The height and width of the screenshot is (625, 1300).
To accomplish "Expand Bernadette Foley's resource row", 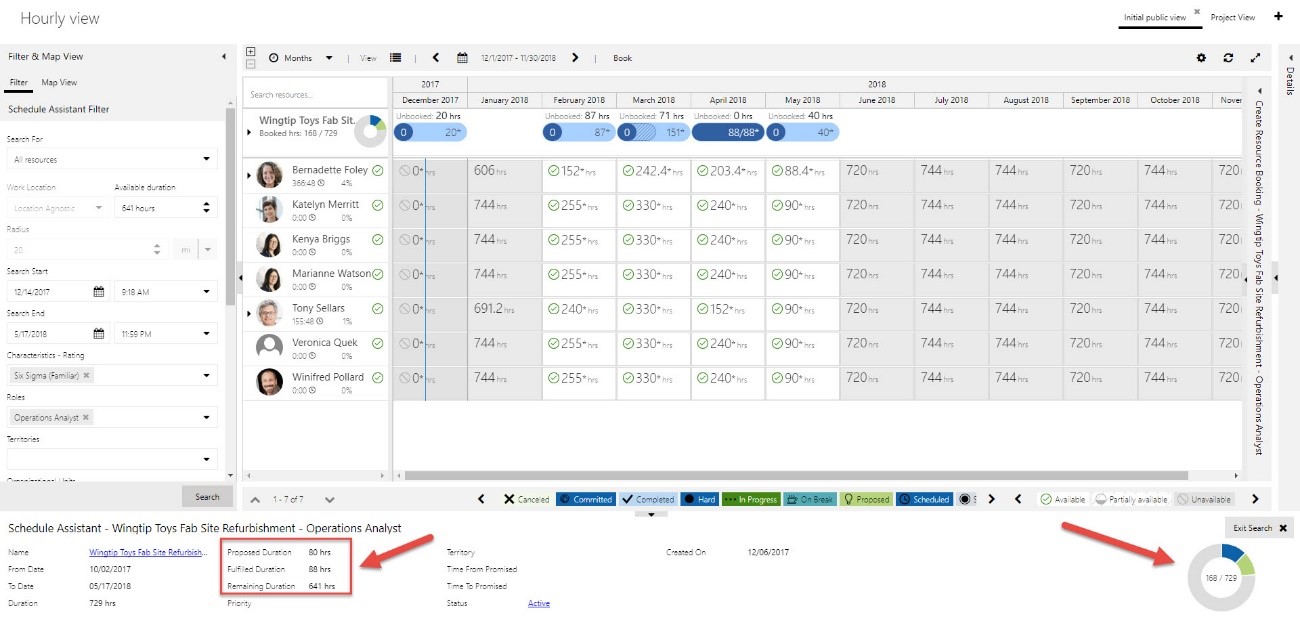I will pos(248,176).
